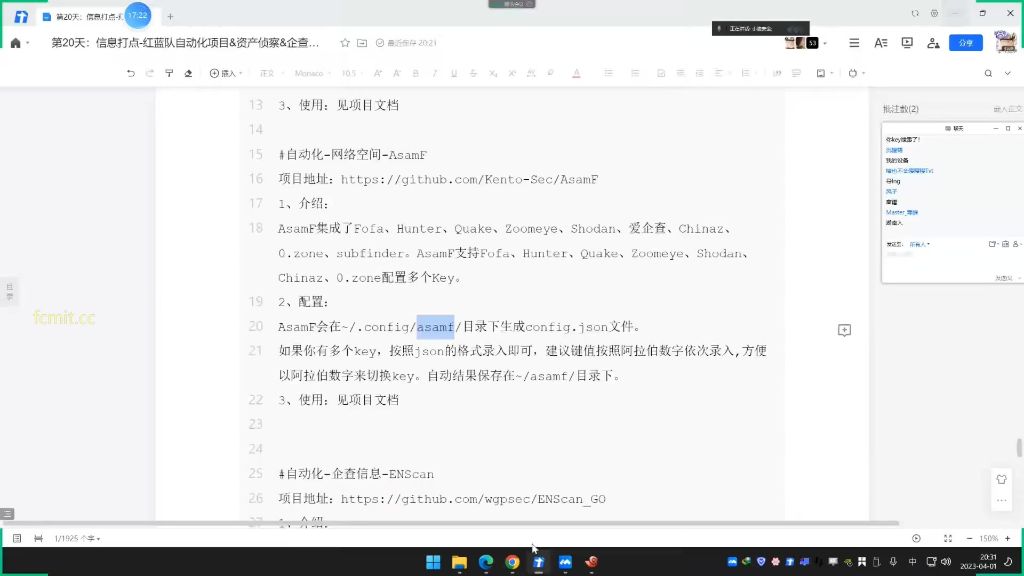Click the add comment icon at page margin
1024x576 pixels.
[844, 330]
